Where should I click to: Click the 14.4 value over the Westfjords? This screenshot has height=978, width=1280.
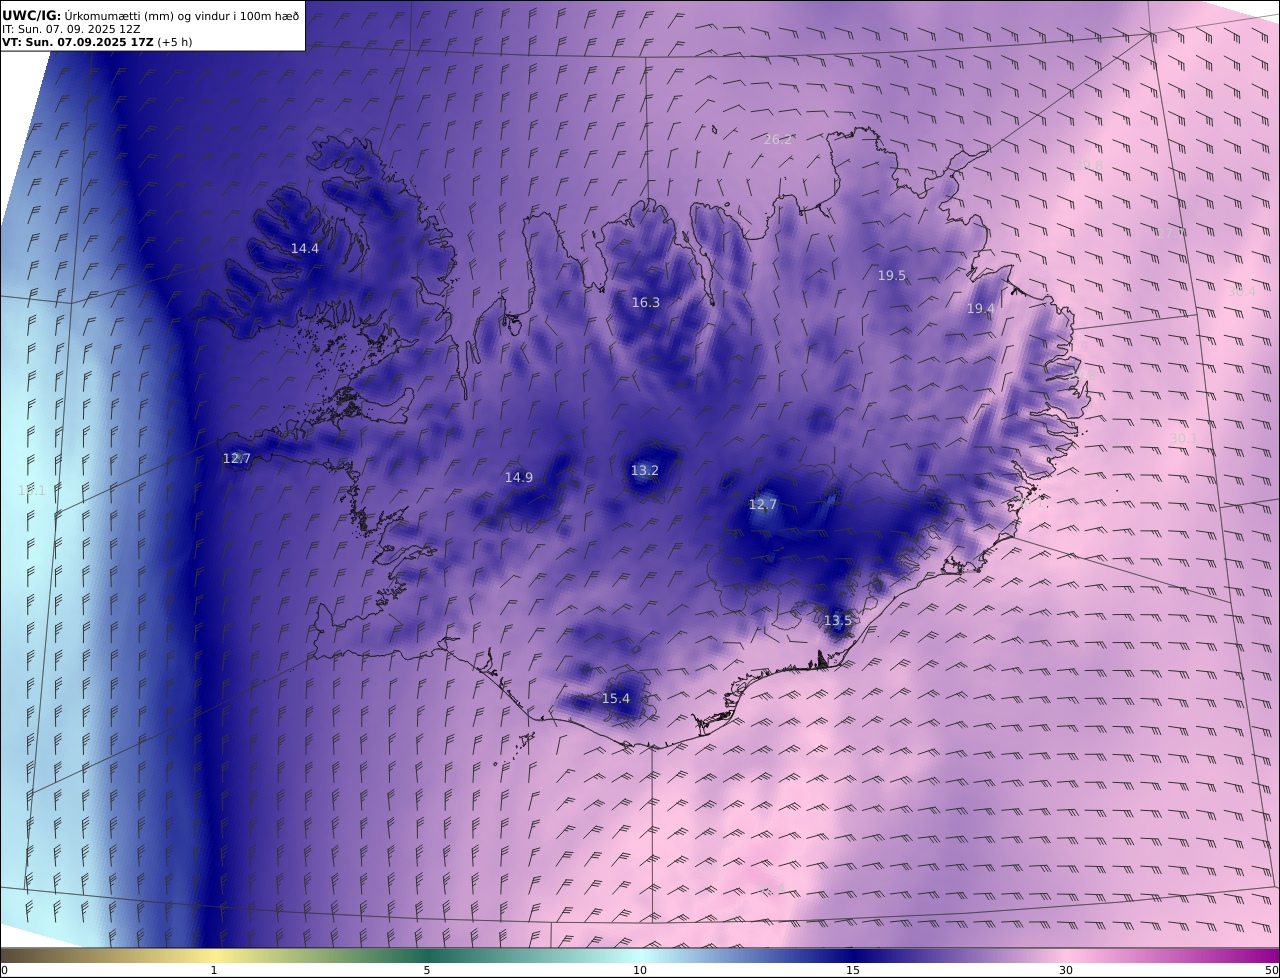[x=305, y=248]
